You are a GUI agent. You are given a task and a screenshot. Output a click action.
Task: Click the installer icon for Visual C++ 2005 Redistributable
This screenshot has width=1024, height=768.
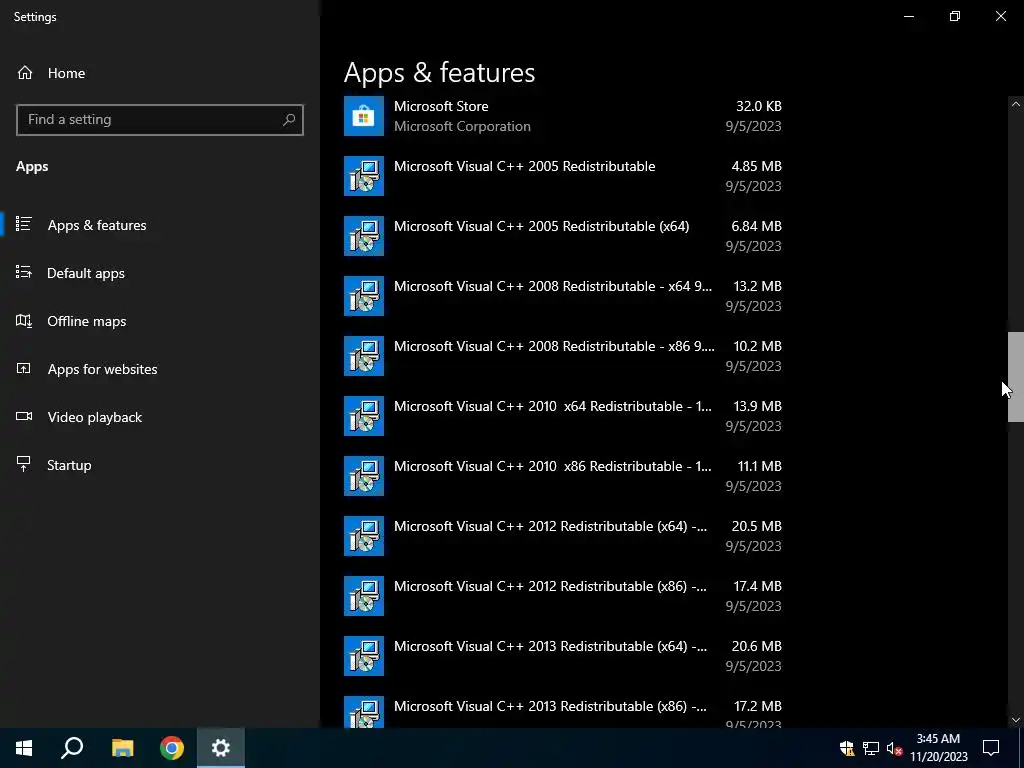[364, 176]
